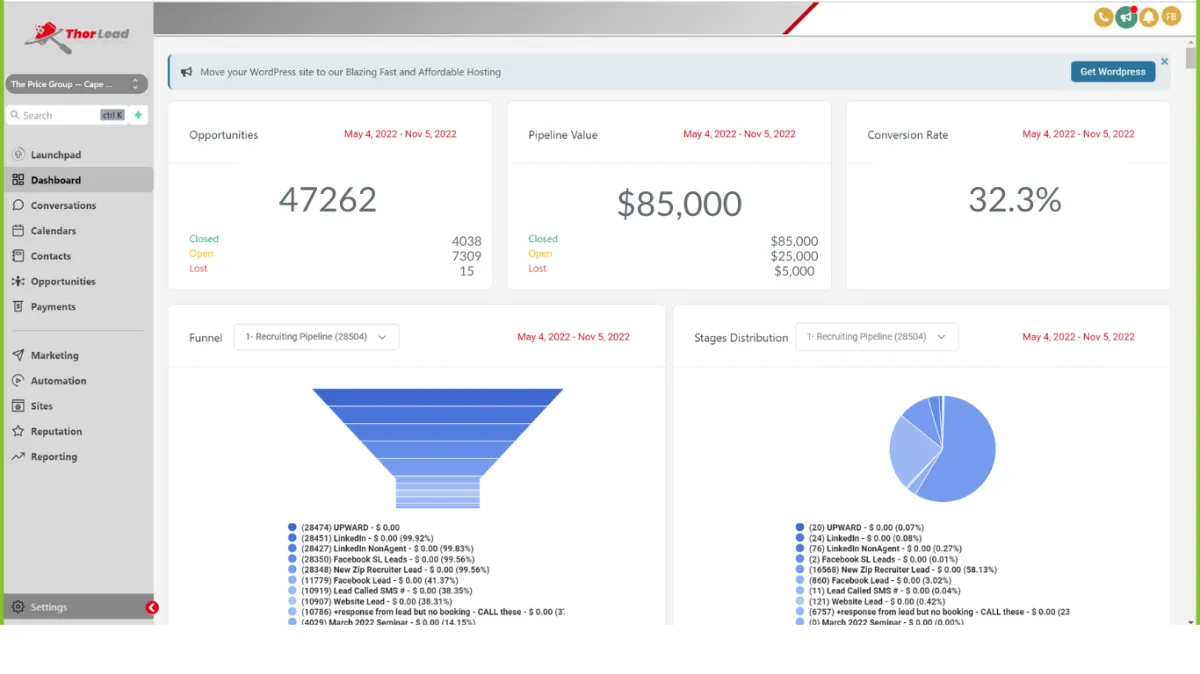
Task: Collapse sidebar with the red arrow icon
Action: (x=152, y=607)
